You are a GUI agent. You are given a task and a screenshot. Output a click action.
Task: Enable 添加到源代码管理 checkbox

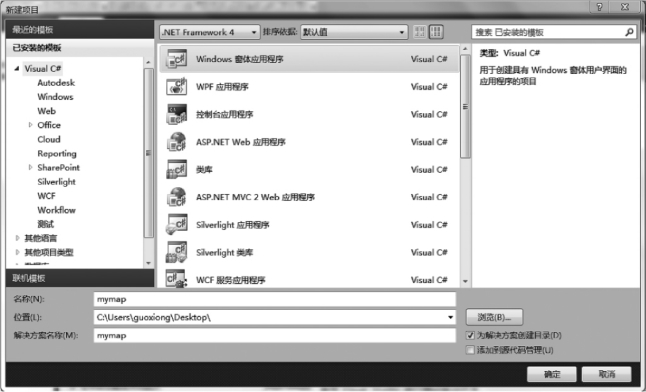click(x=470, y=350)
